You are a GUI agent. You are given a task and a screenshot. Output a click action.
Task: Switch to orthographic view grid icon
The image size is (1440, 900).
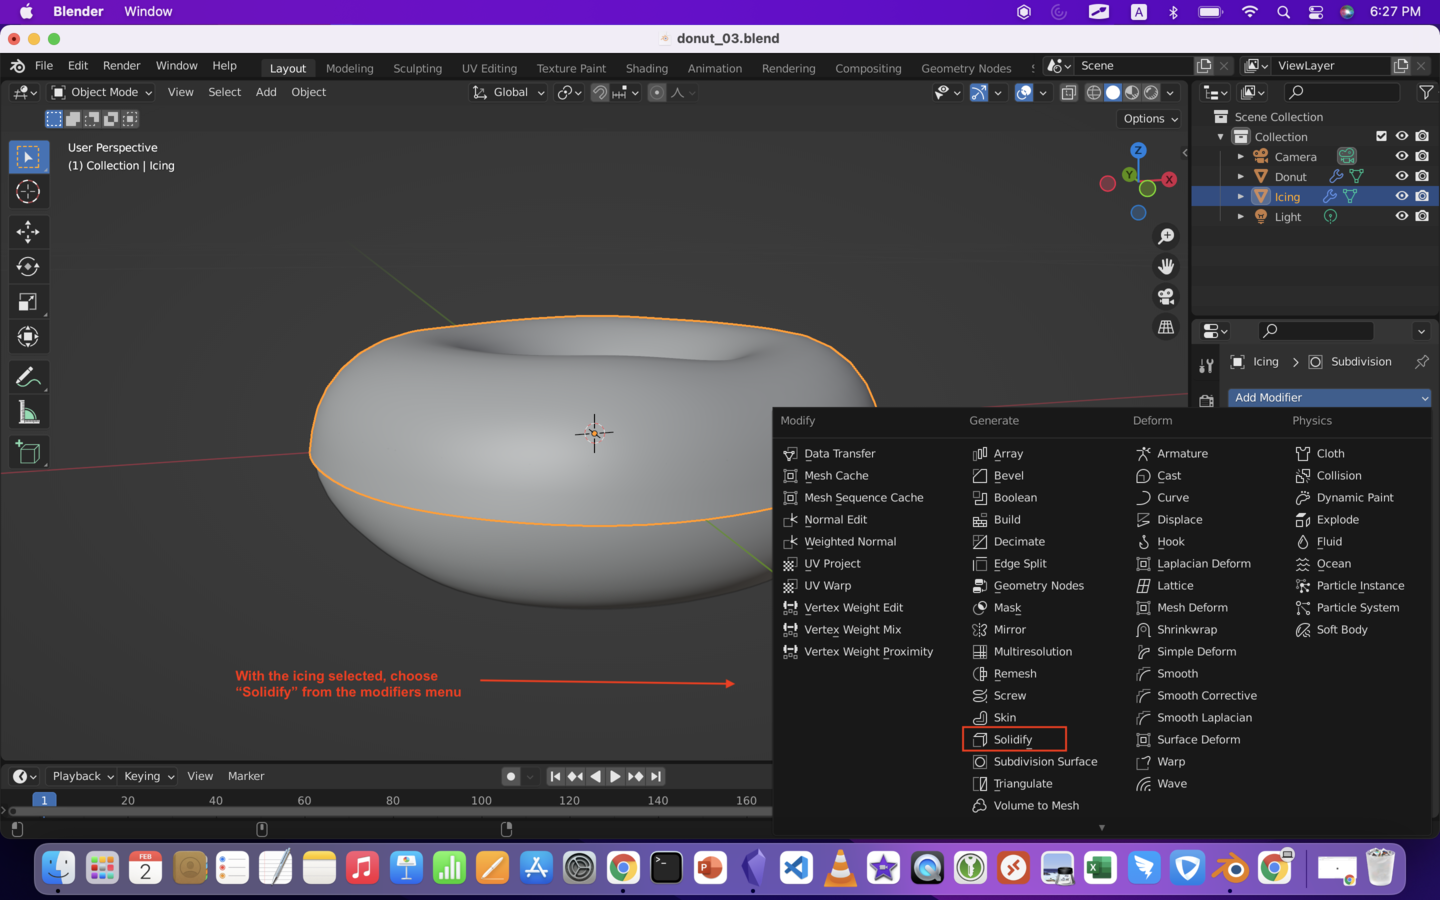tap(1166, 328)
